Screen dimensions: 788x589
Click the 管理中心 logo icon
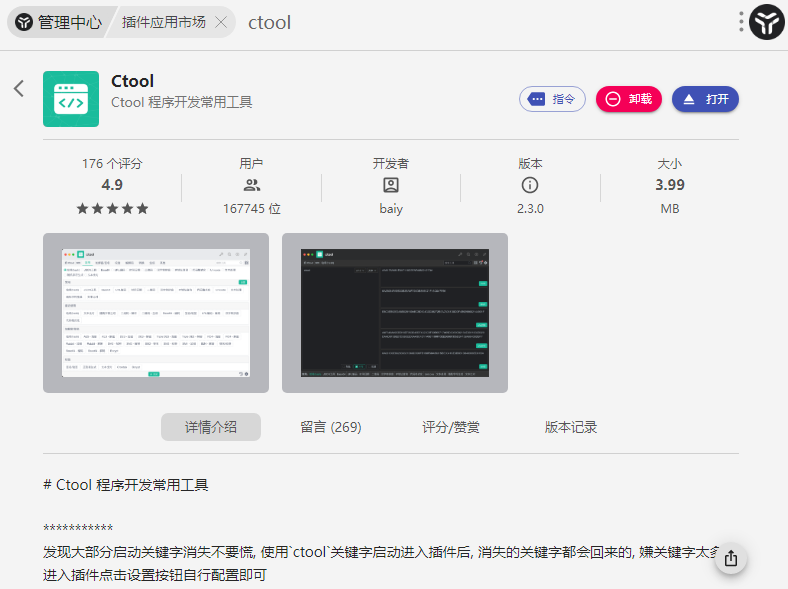(24, 22)
